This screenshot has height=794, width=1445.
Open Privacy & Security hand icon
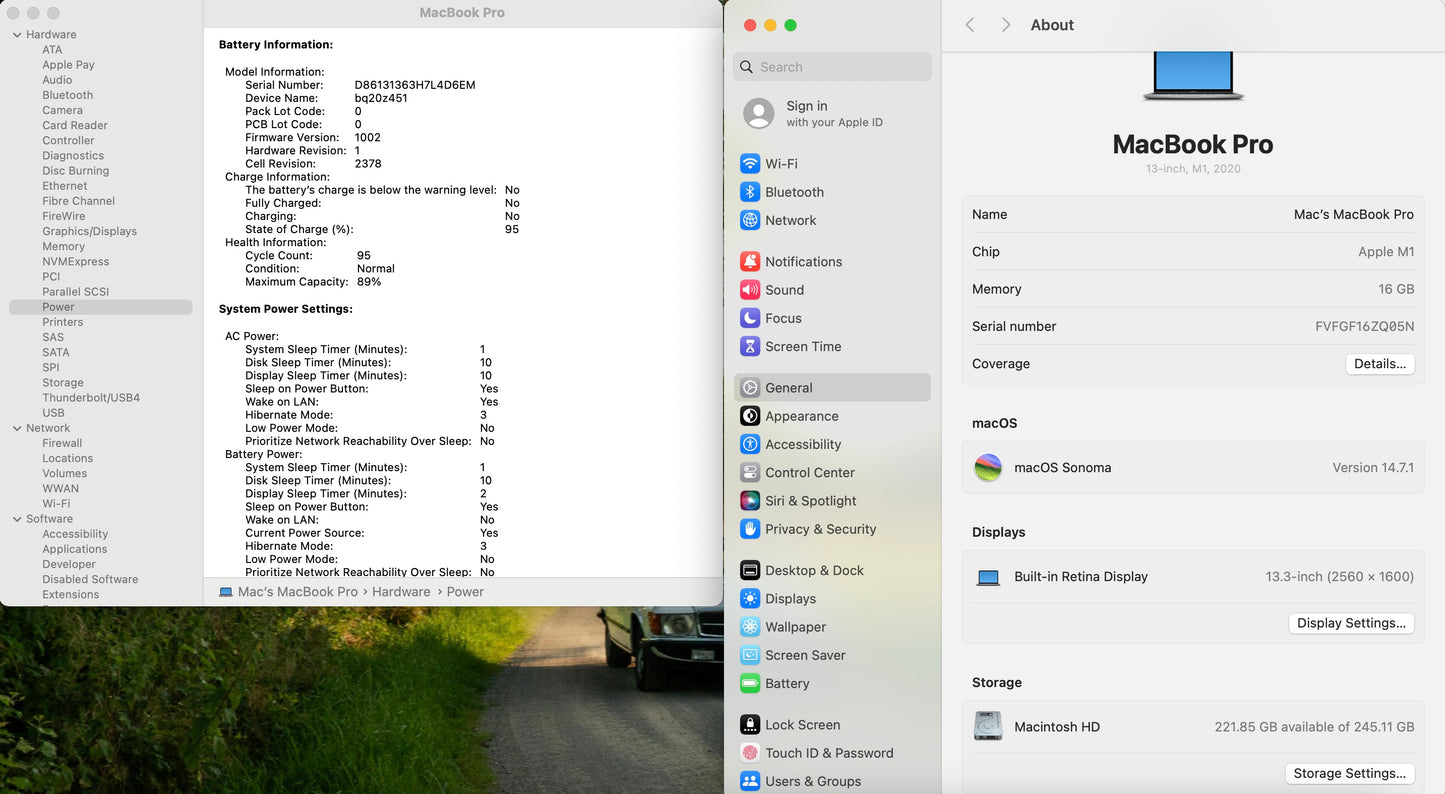750,529
